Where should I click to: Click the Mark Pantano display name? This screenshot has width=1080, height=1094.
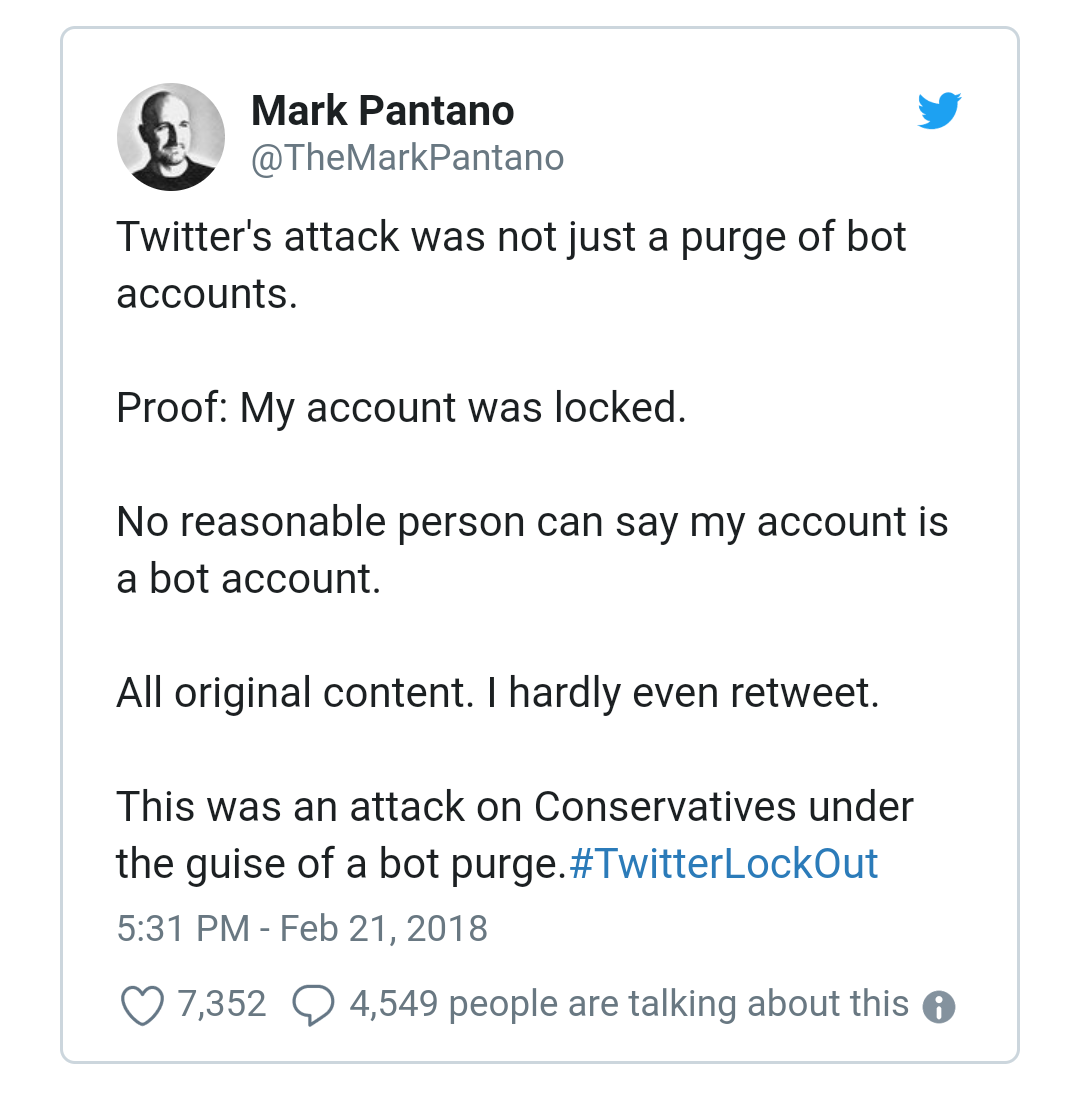tap(382, 110)
